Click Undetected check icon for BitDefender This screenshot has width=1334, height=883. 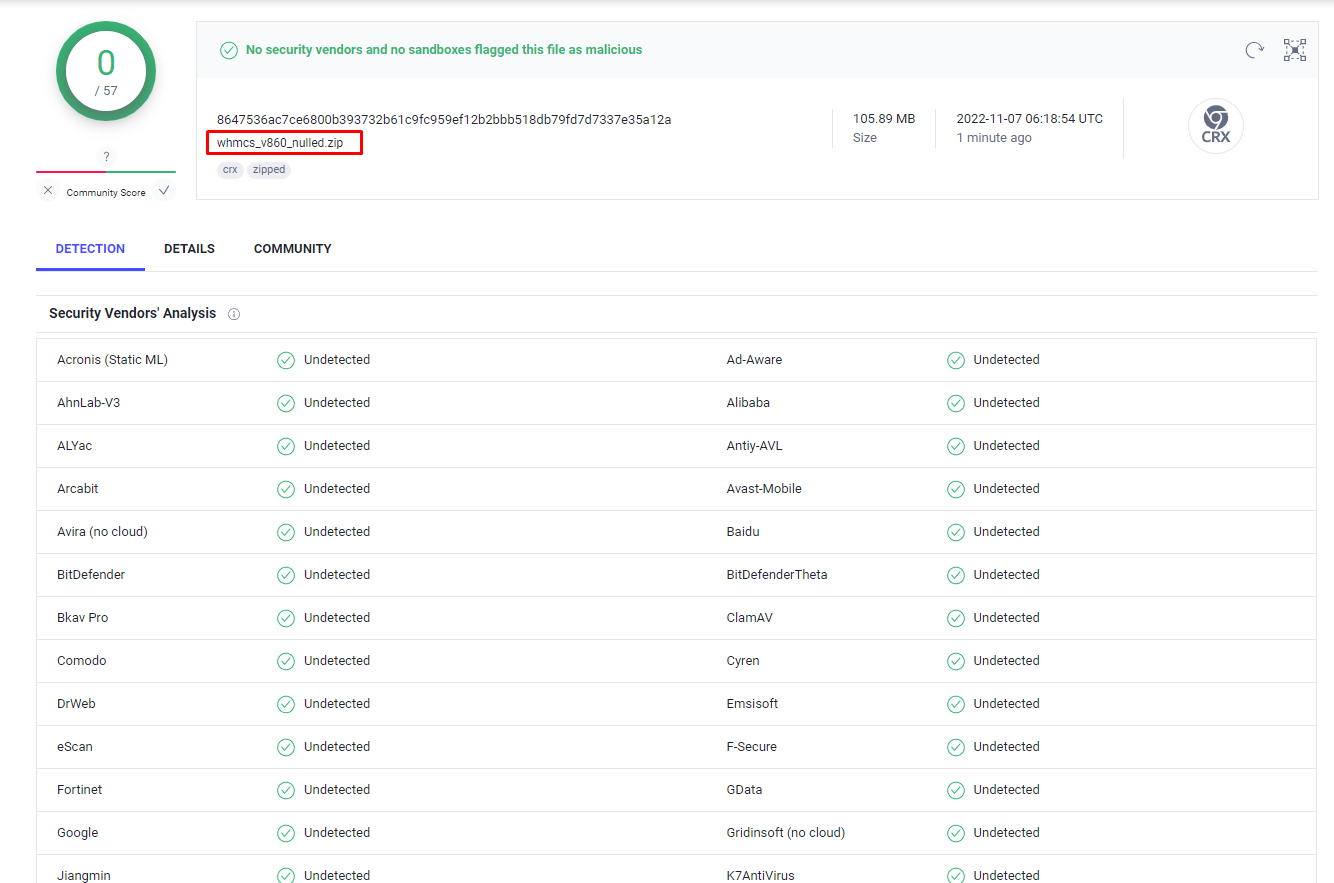[286, 575]
